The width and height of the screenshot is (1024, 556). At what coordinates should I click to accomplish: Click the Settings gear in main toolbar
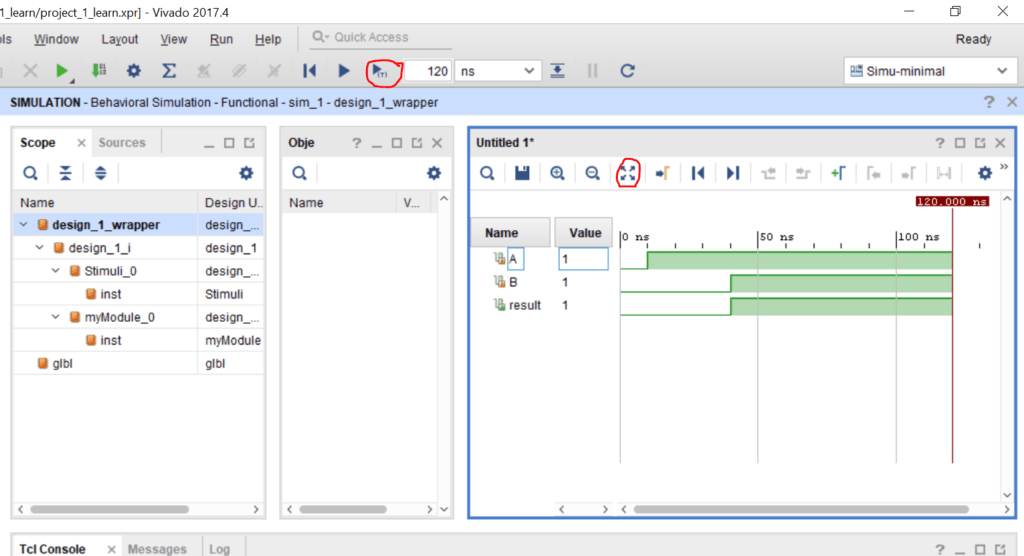click(x=133, y=71)
